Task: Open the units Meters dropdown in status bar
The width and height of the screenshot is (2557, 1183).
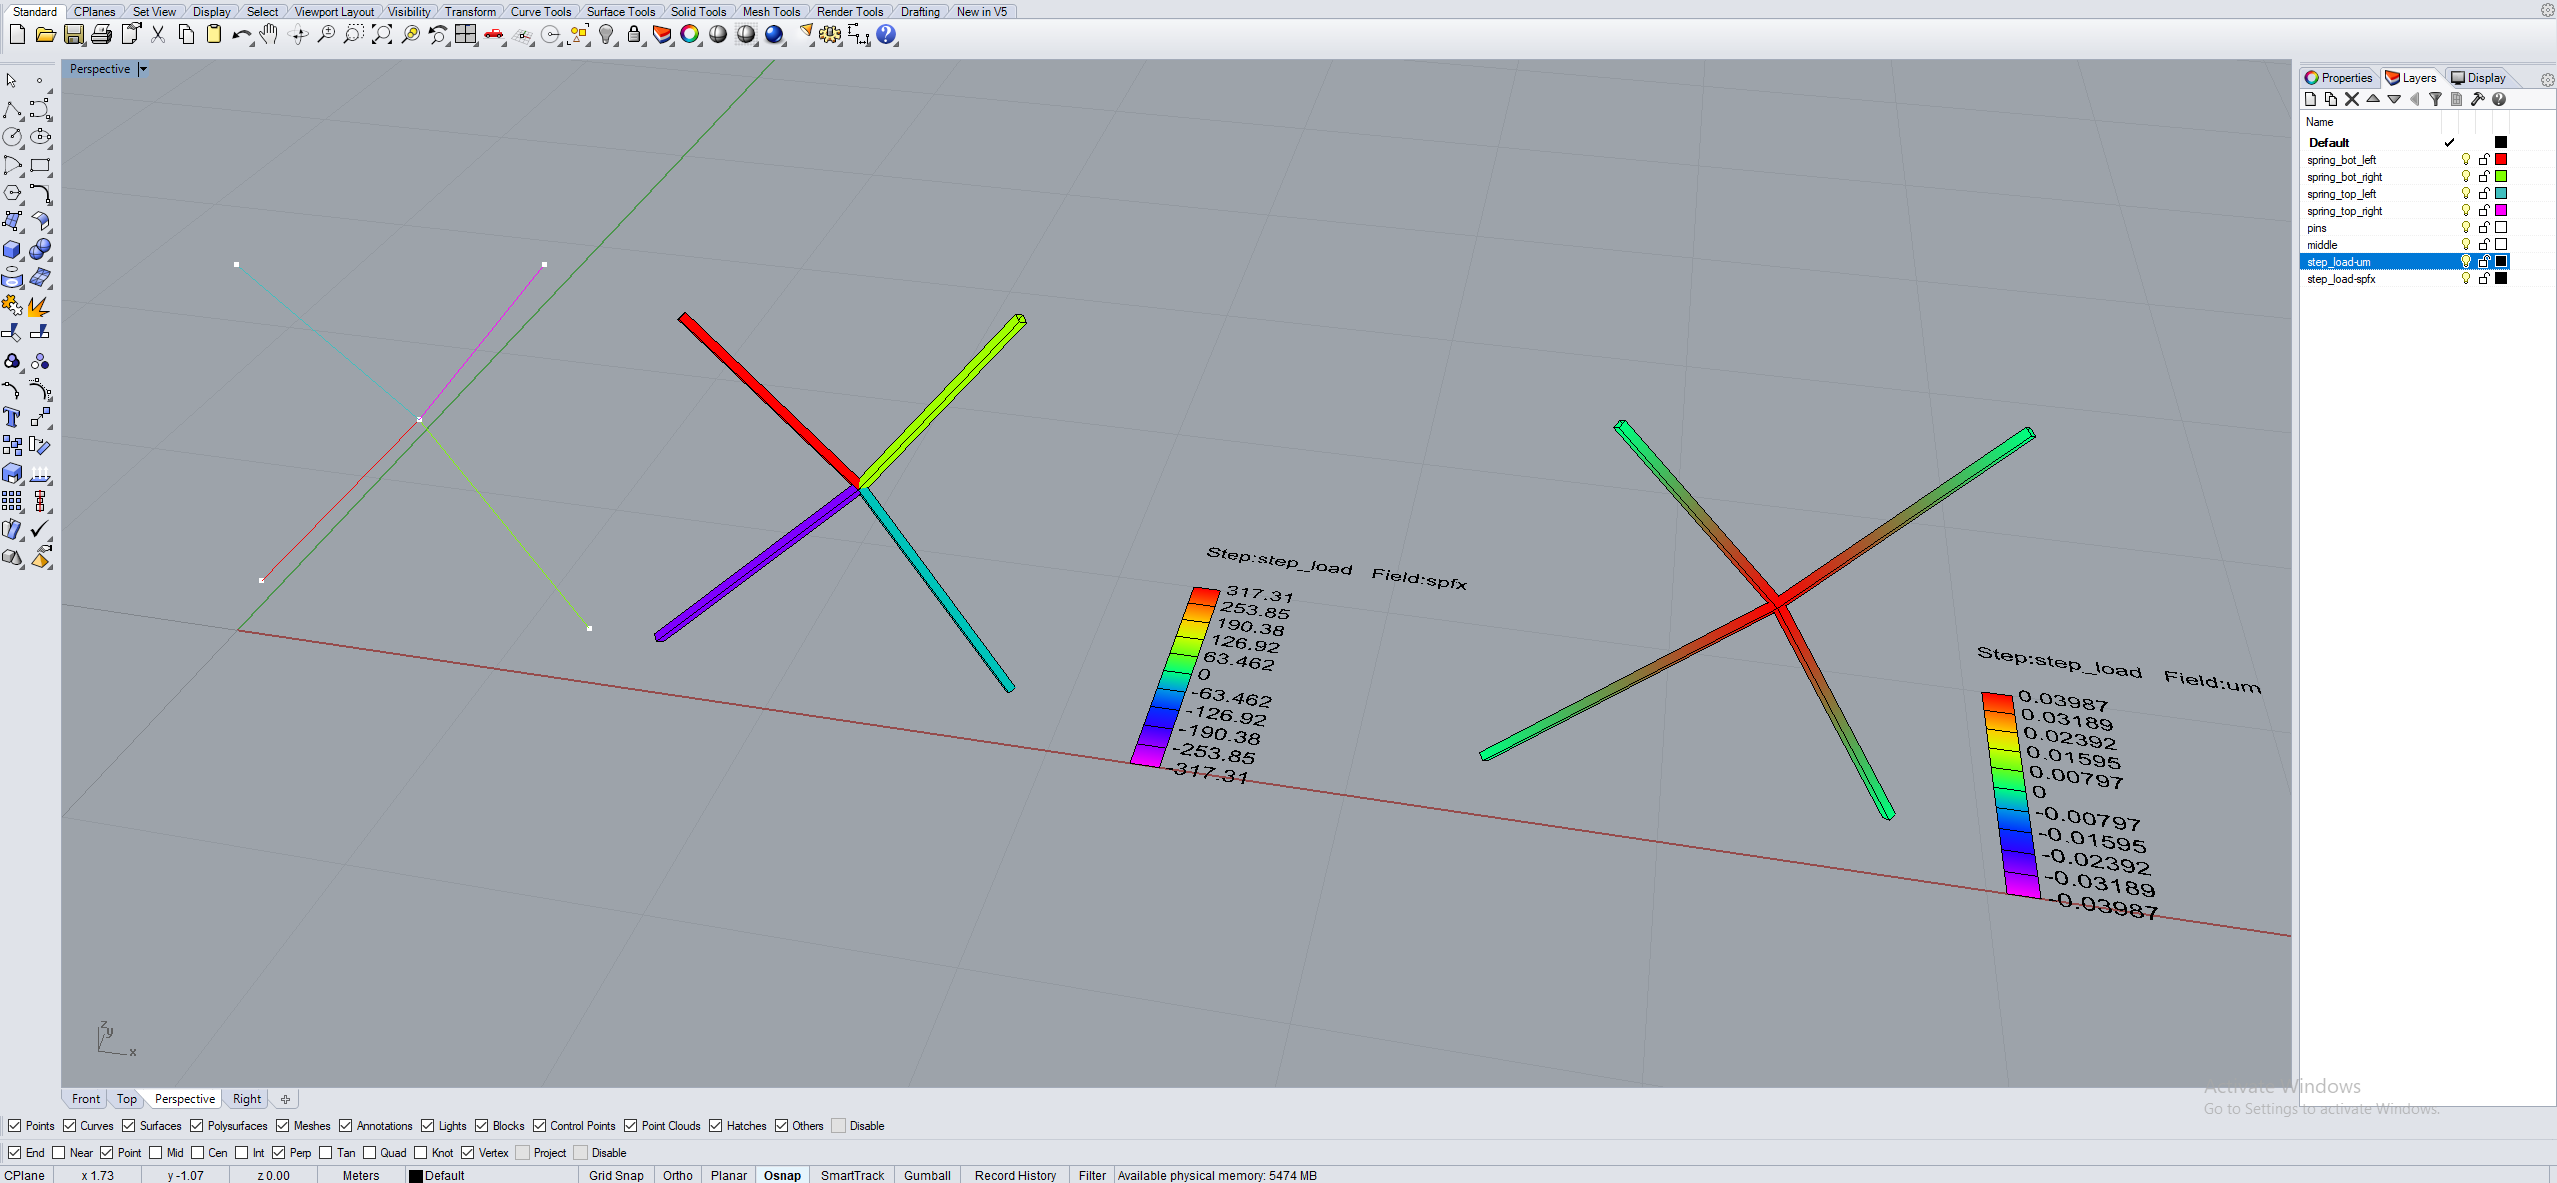Action: pos(360,1176)
